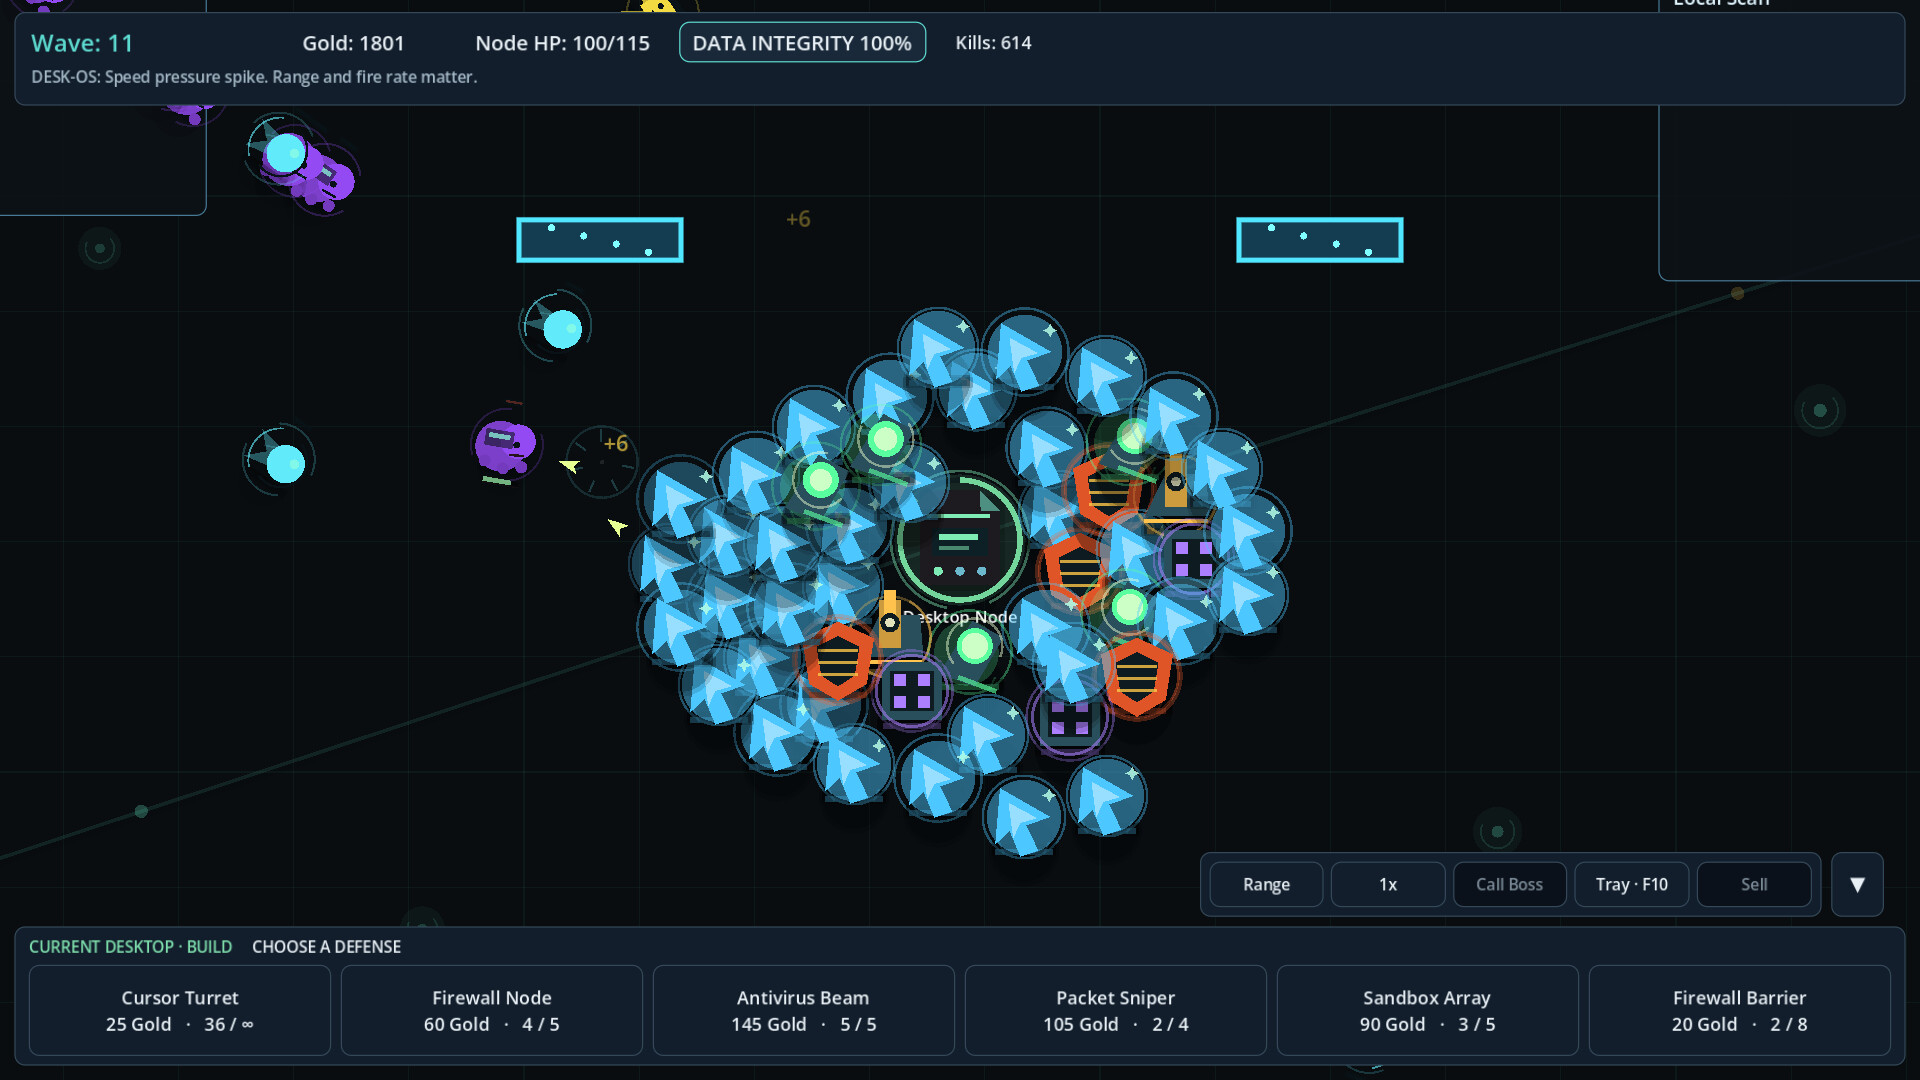Click the yellow packet sniper tower upper right
Viewport: 1920px width, 1080px height.
[1175, 488]
